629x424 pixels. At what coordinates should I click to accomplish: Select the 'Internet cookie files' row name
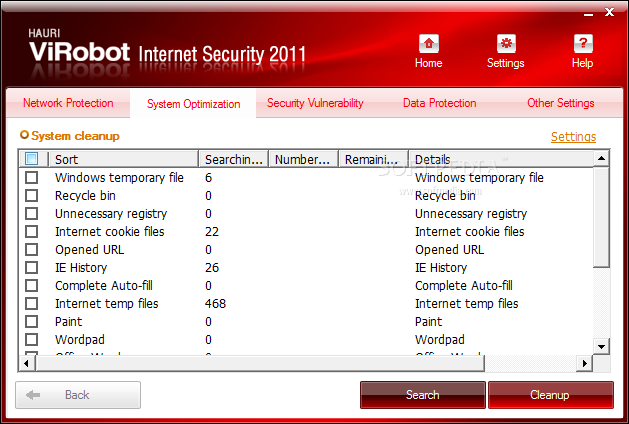point(110,232)
